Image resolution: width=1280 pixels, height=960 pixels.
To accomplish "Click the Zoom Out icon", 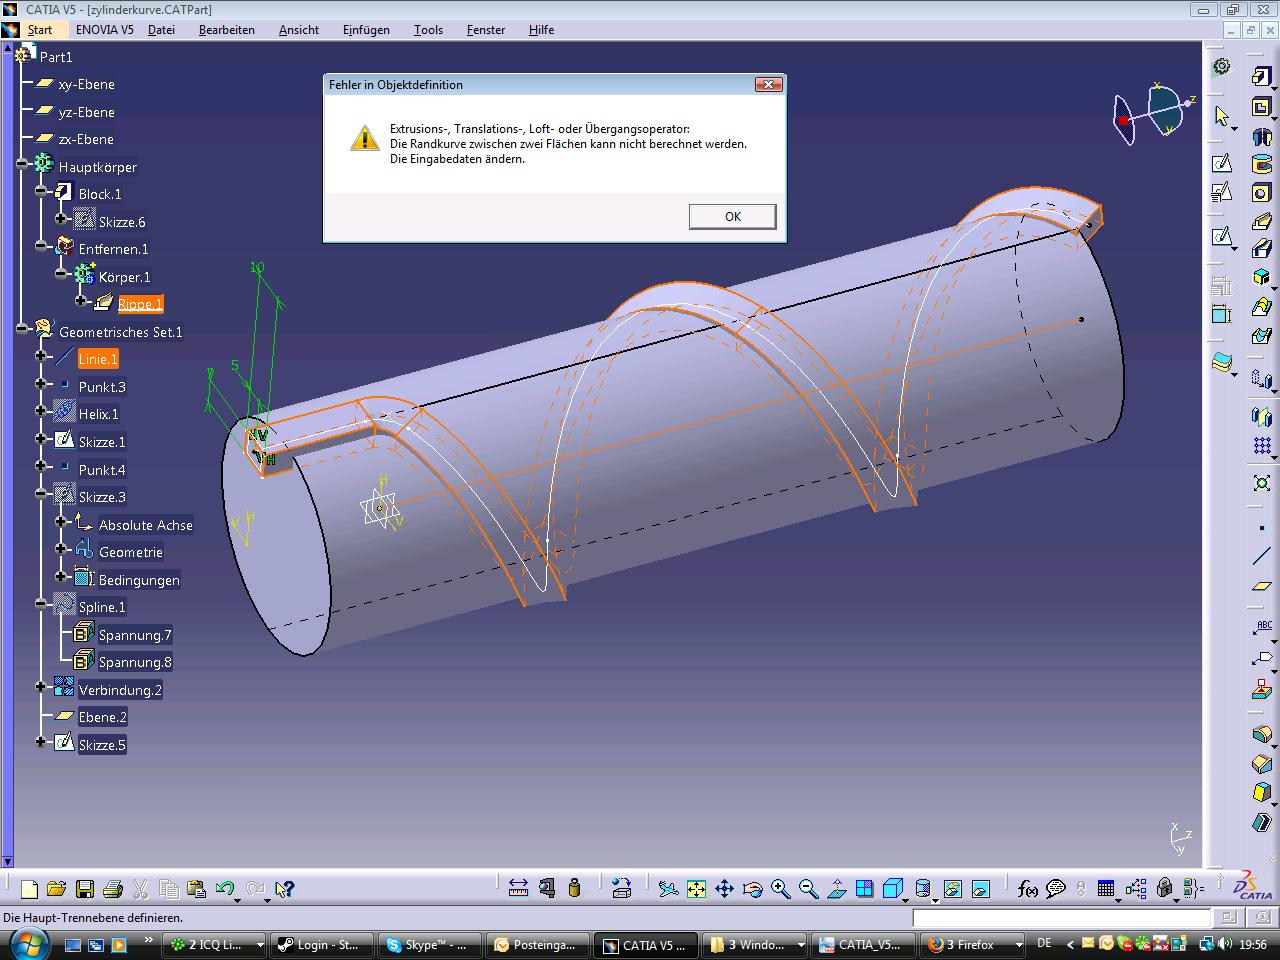I will click(808, 888).
